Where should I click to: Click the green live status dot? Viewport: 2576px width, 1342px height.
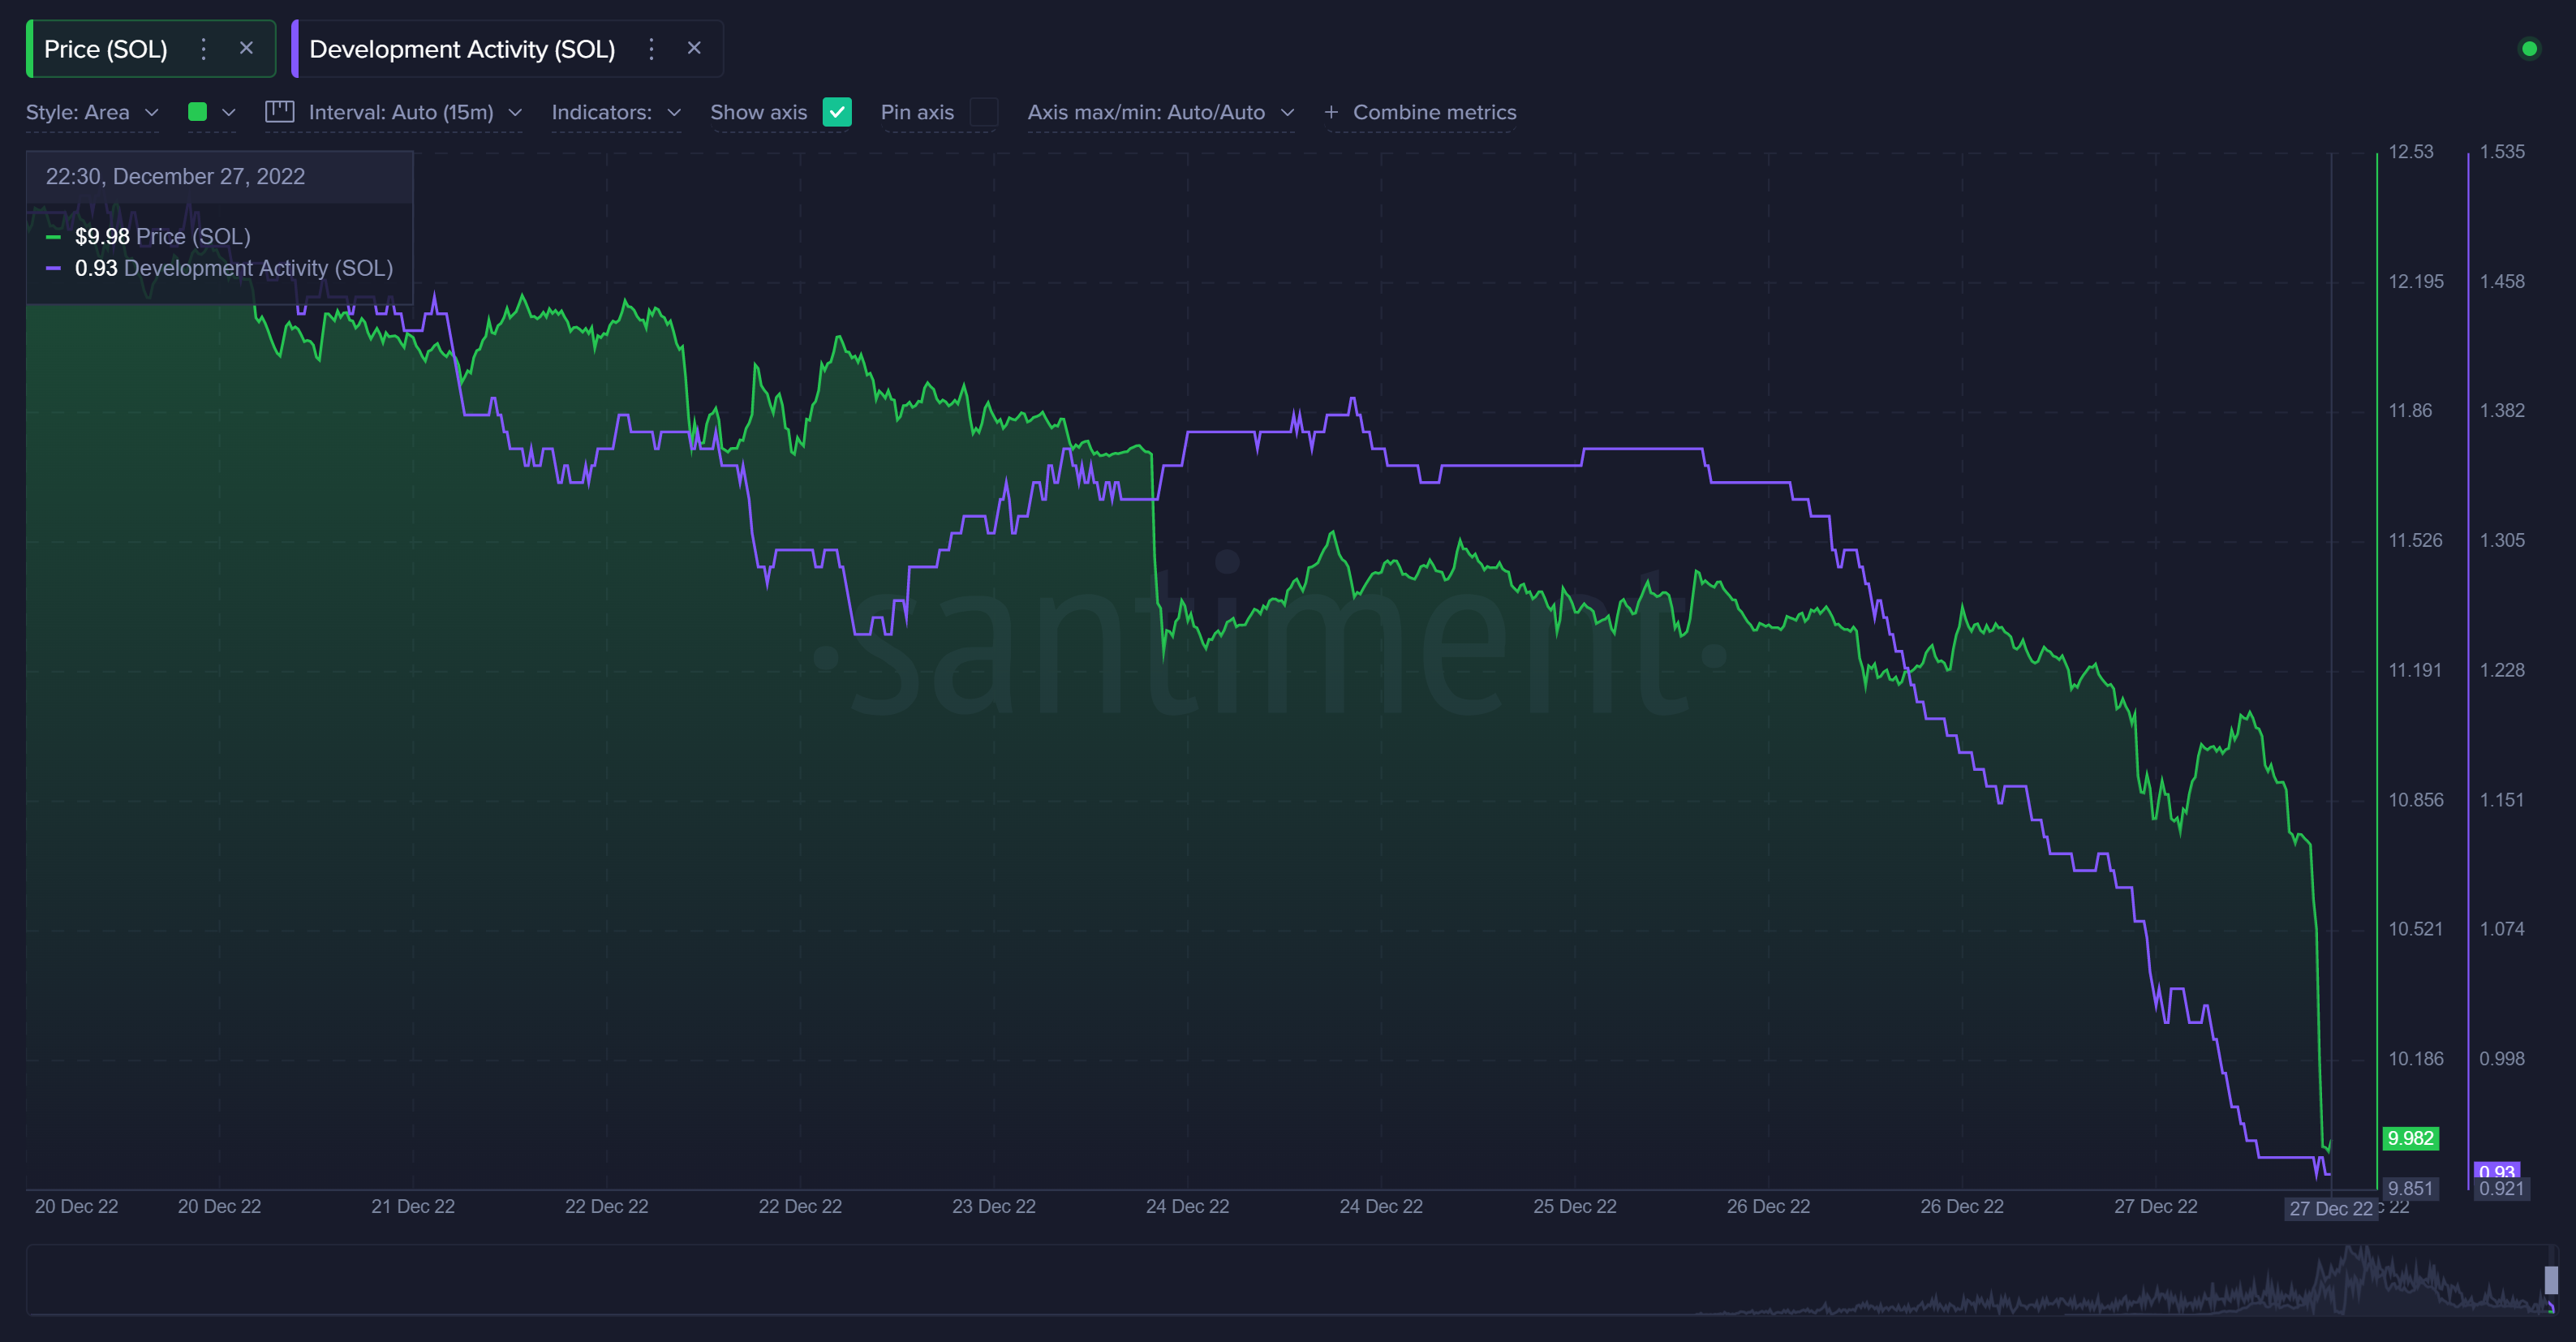click(2529, 49)
